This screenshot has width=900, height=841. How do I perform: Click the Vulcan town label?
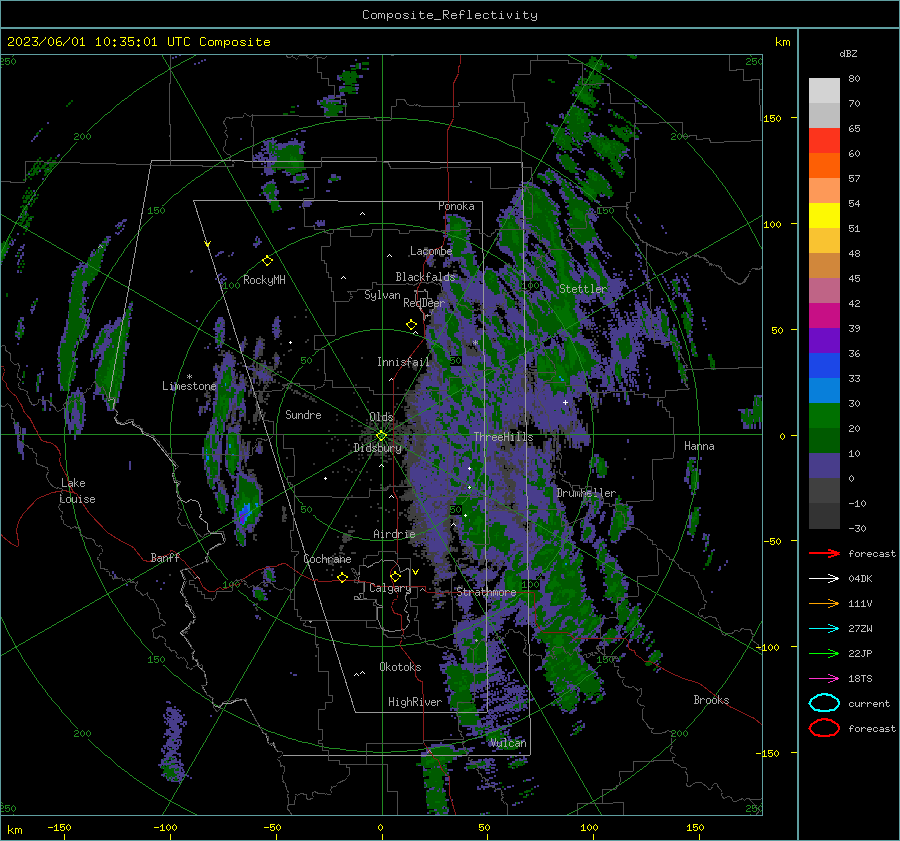click(508, 743)
